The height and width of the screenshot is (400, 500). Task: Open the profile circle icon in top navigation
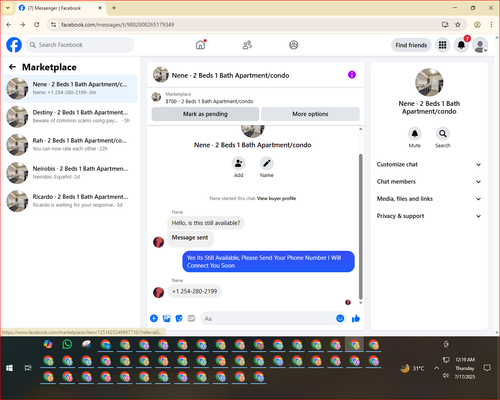tap(294, 45)
